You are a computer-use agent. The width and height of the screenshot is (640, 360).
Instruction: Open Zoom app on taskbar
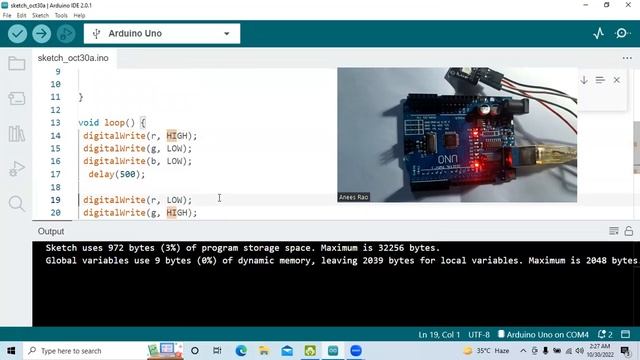tap(356, 351)
